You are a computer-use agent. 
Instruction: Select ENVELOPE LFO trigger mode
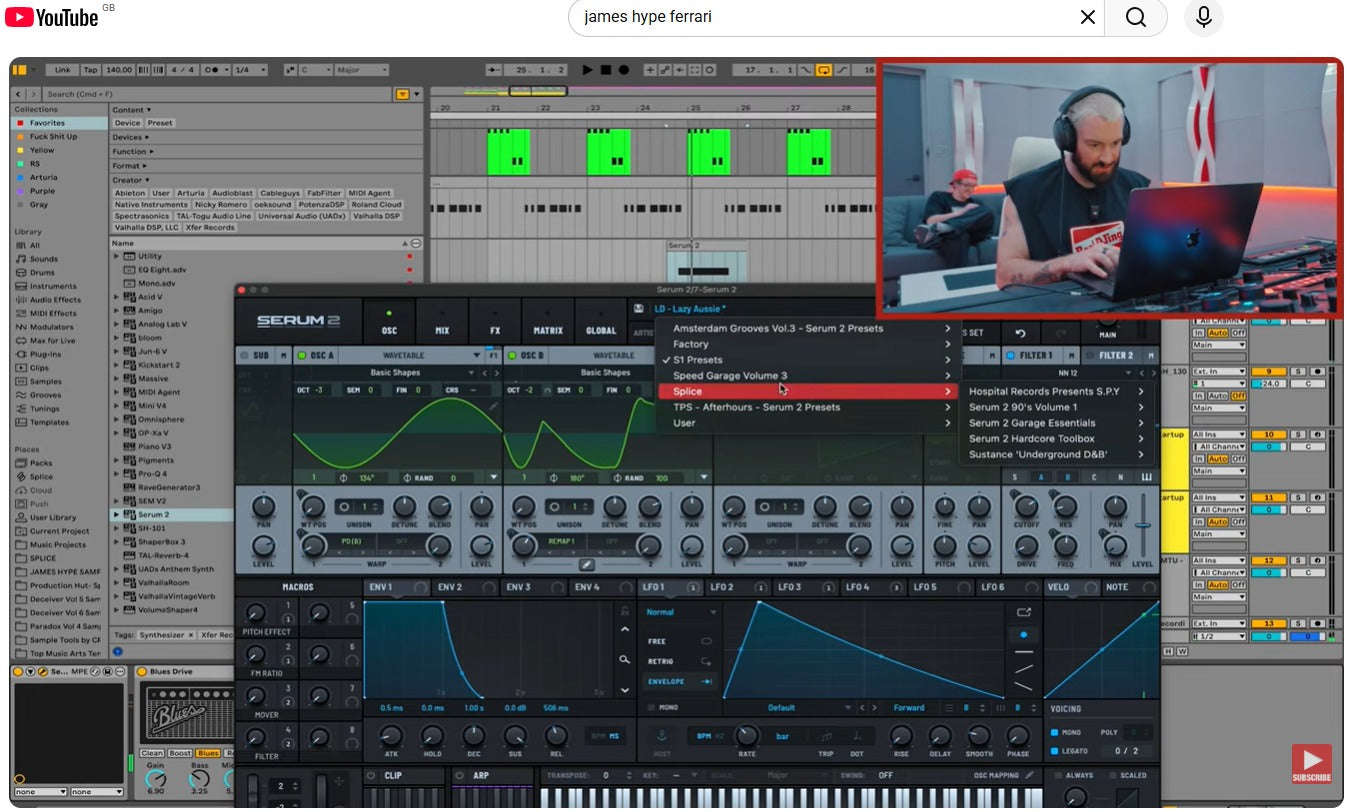680,681
